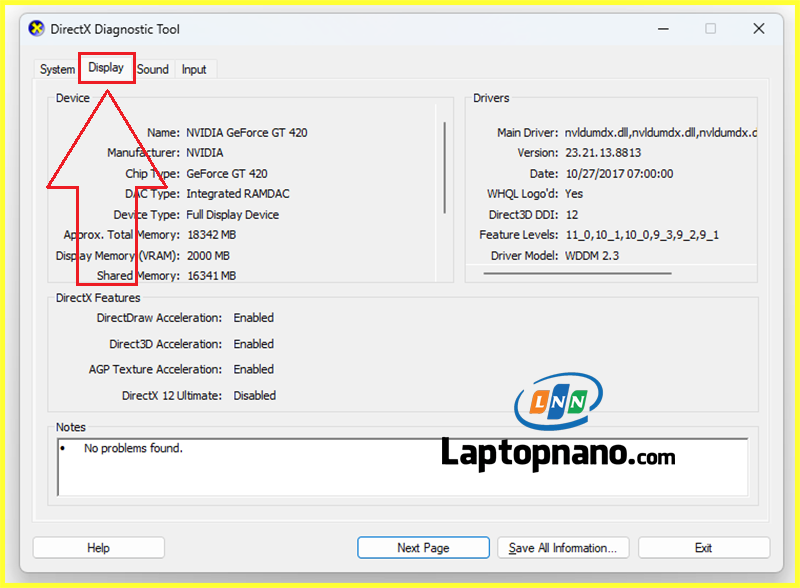Select the Display tab
Viewport: 800px width, 588px height.
point(106,68)
